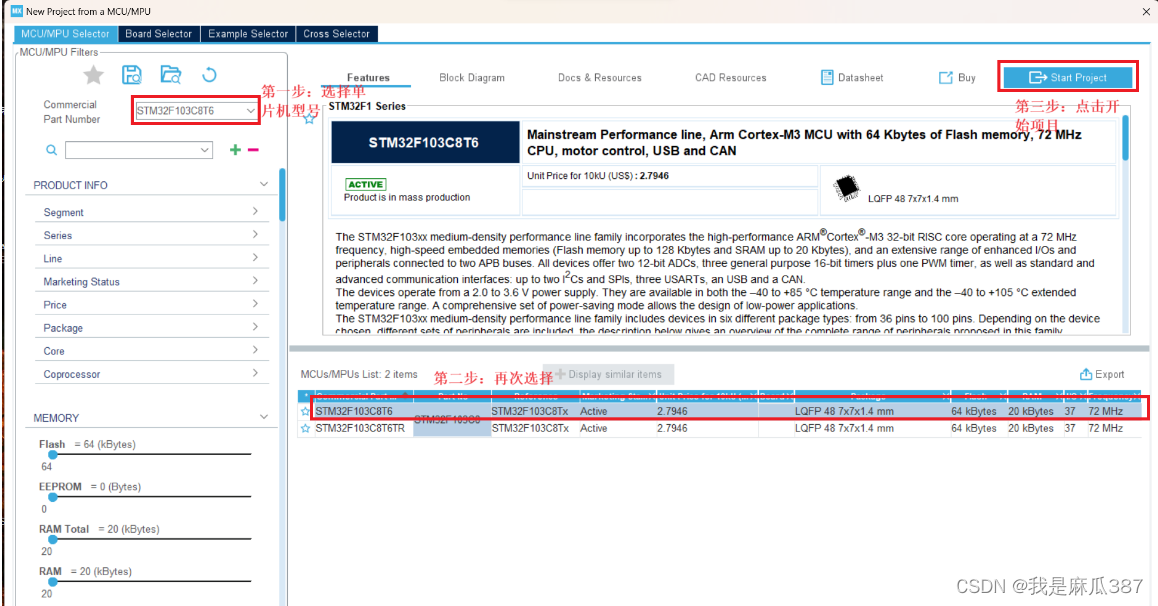The width and height of the screenshot is (1158, 606).
Task: Click the filters panel vertical scrollbar
Action: click(282, 195)
